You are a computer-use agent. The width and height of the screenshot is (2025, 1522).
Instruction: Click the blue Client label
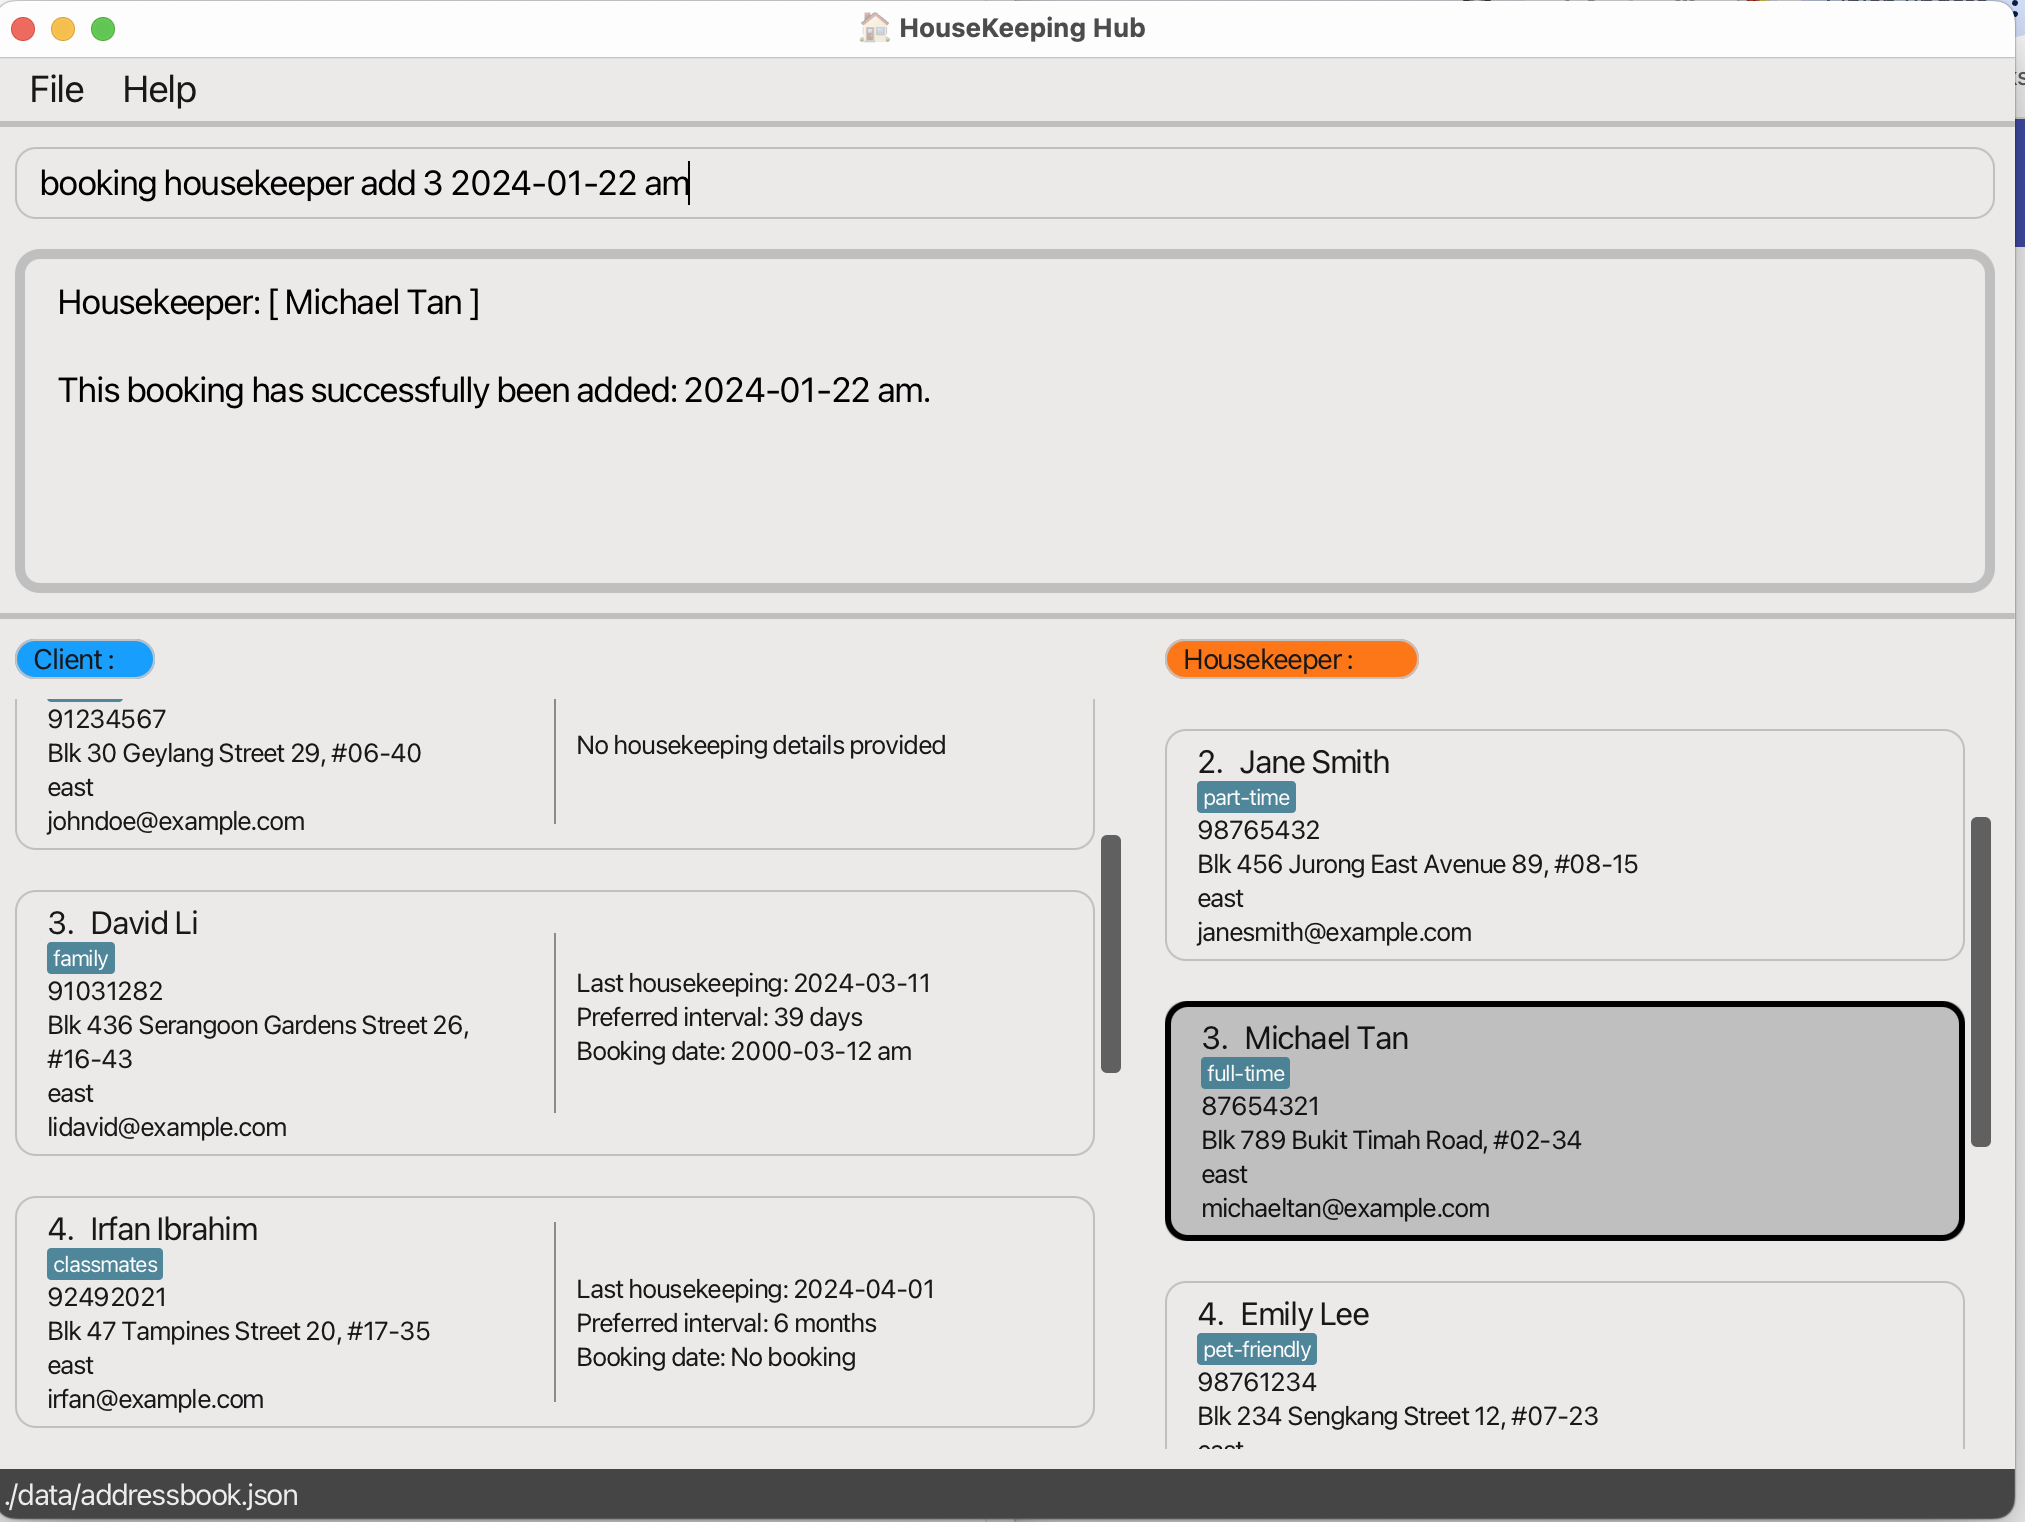click(84, 659)
